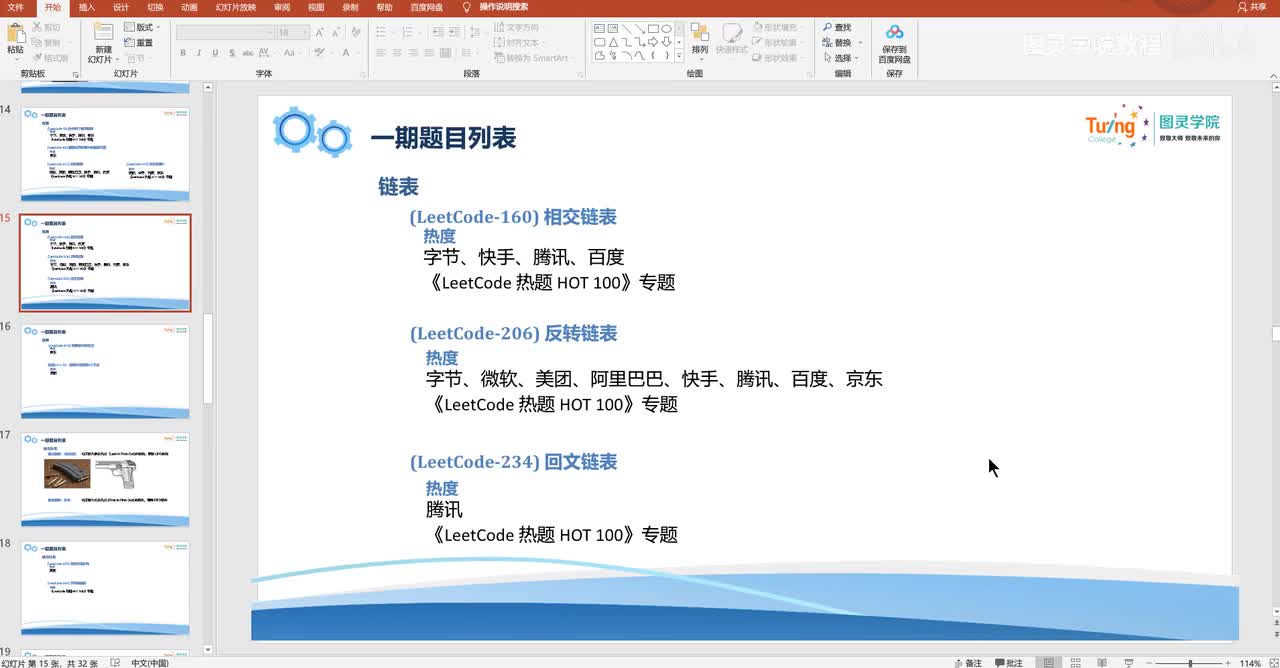
Task: Toggle text Shadow (S) formatting
Action: (232, 53)
